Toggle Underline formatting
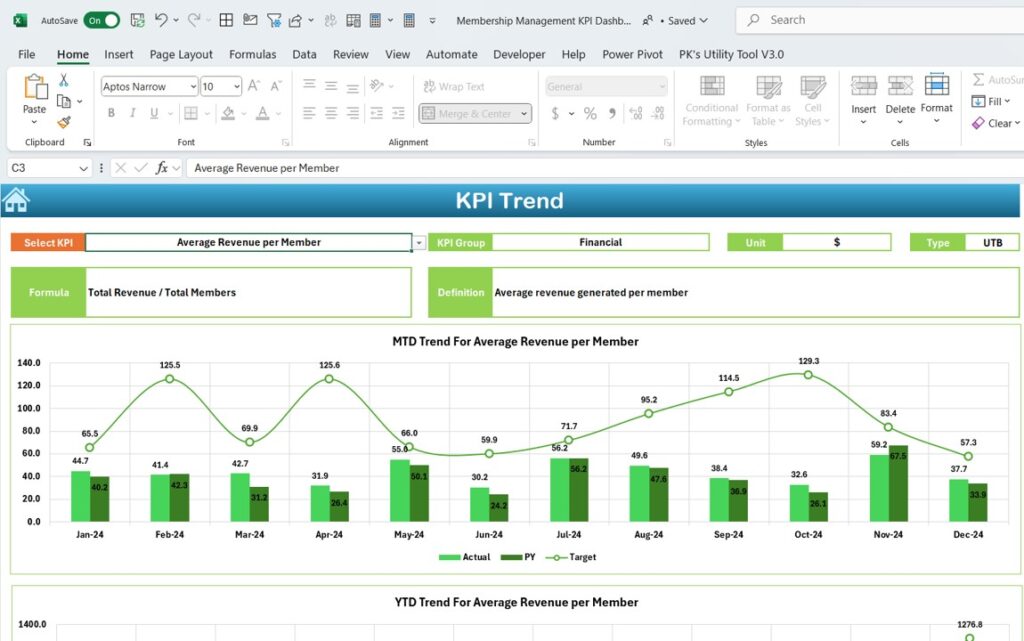Viewport: 1024px width, 641px height. click(154, 113)
